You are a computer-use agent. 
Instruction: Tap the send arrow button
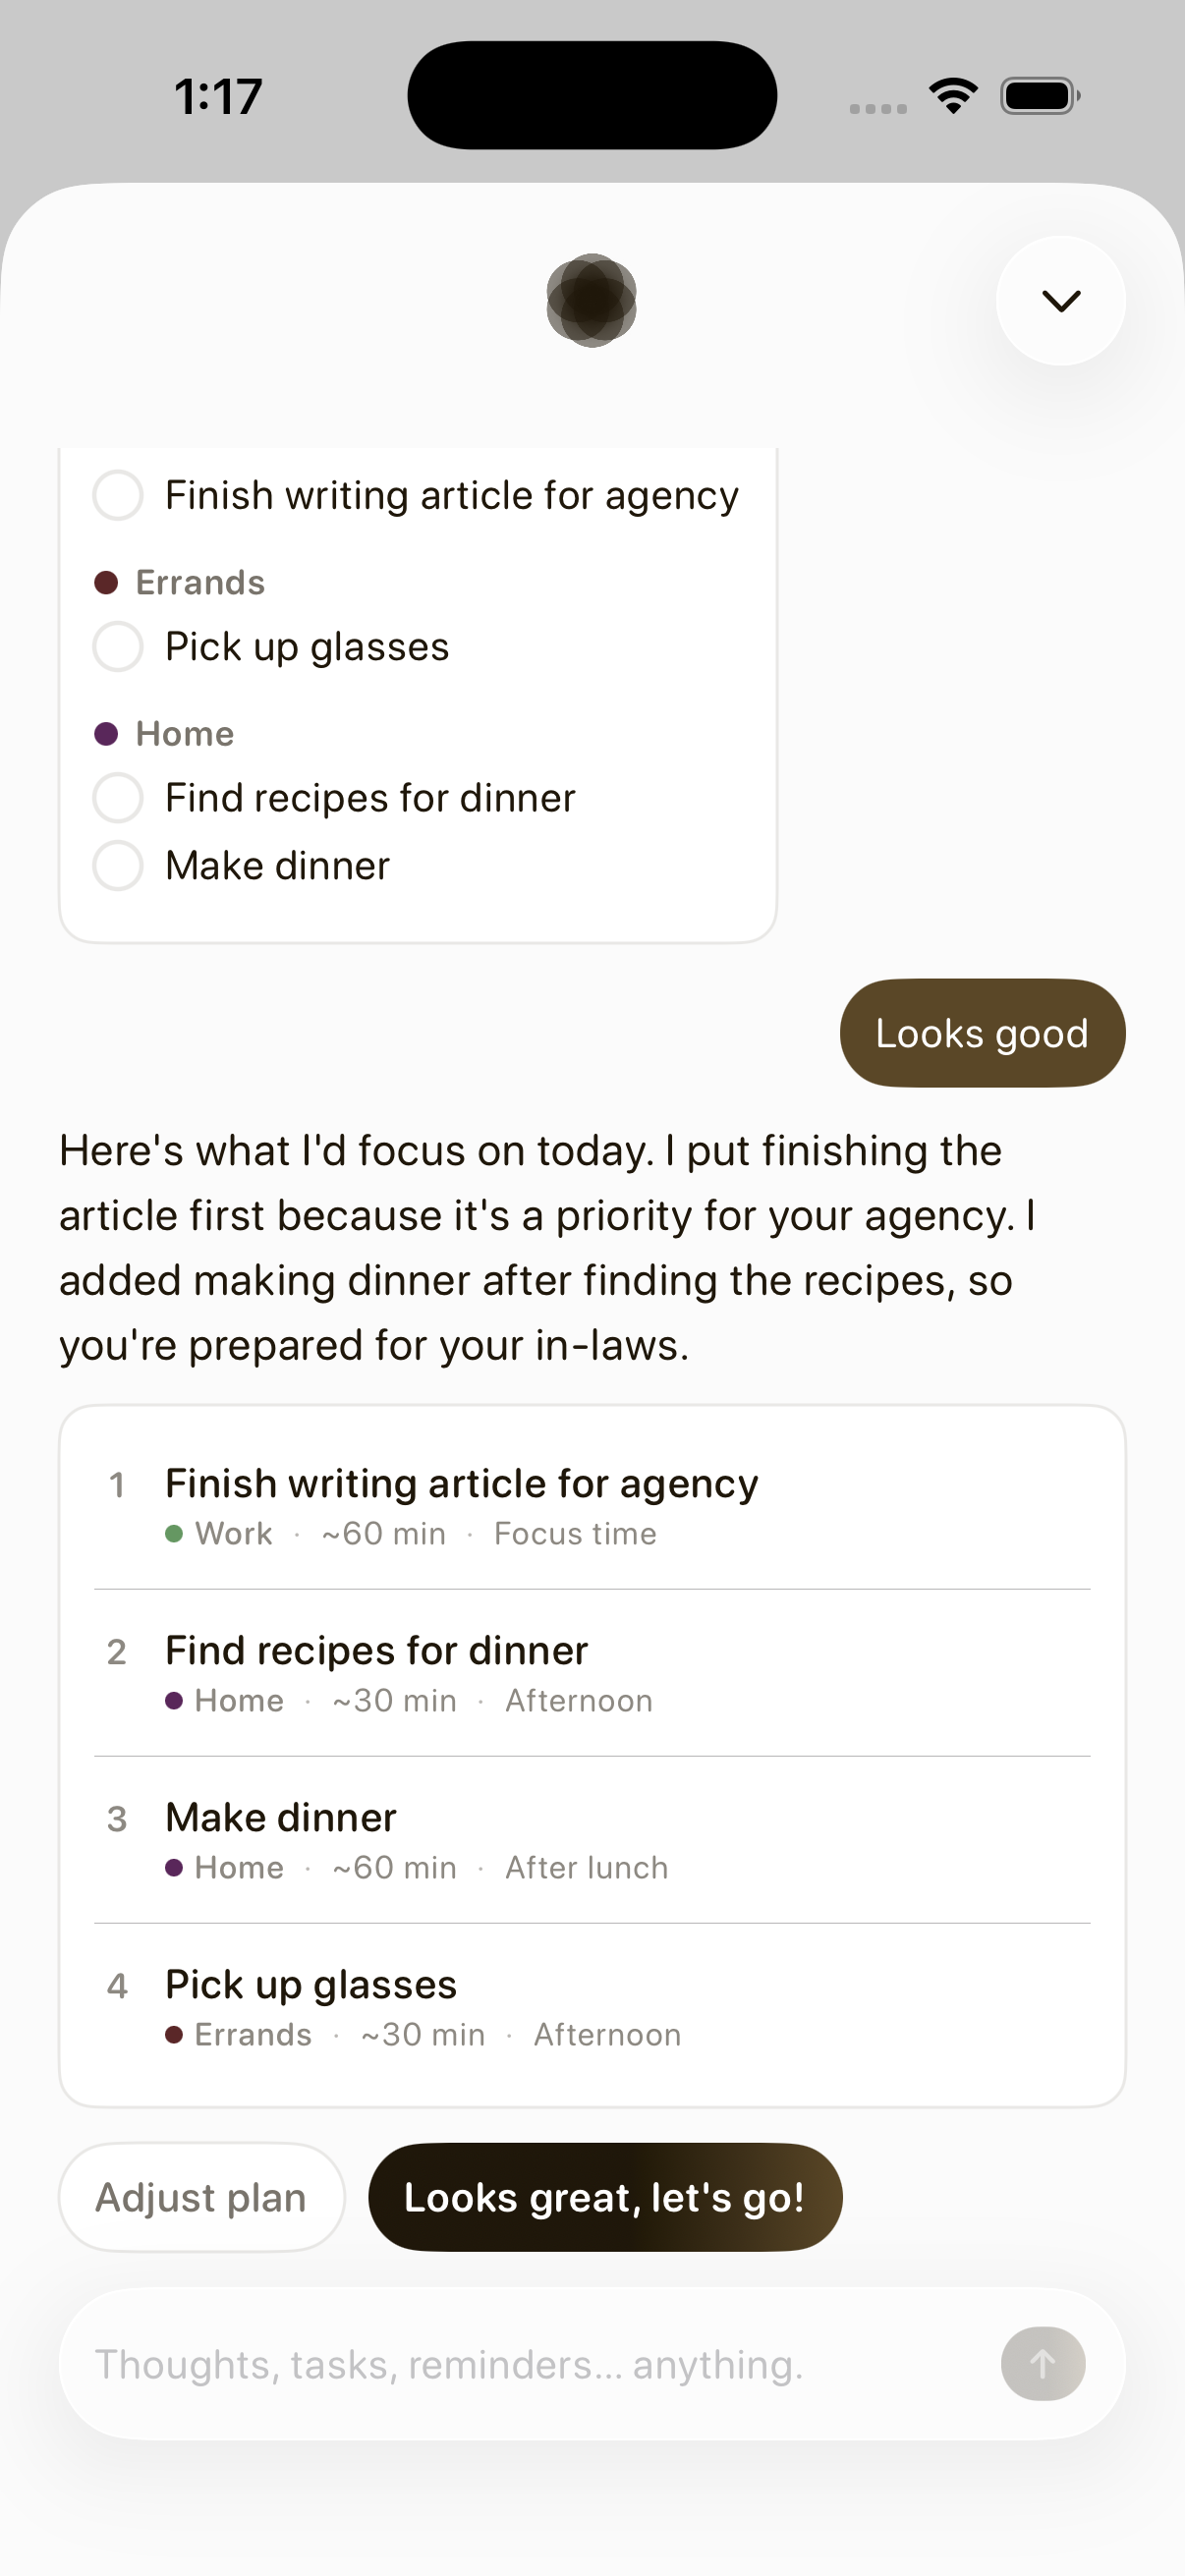(1042, 2363)
